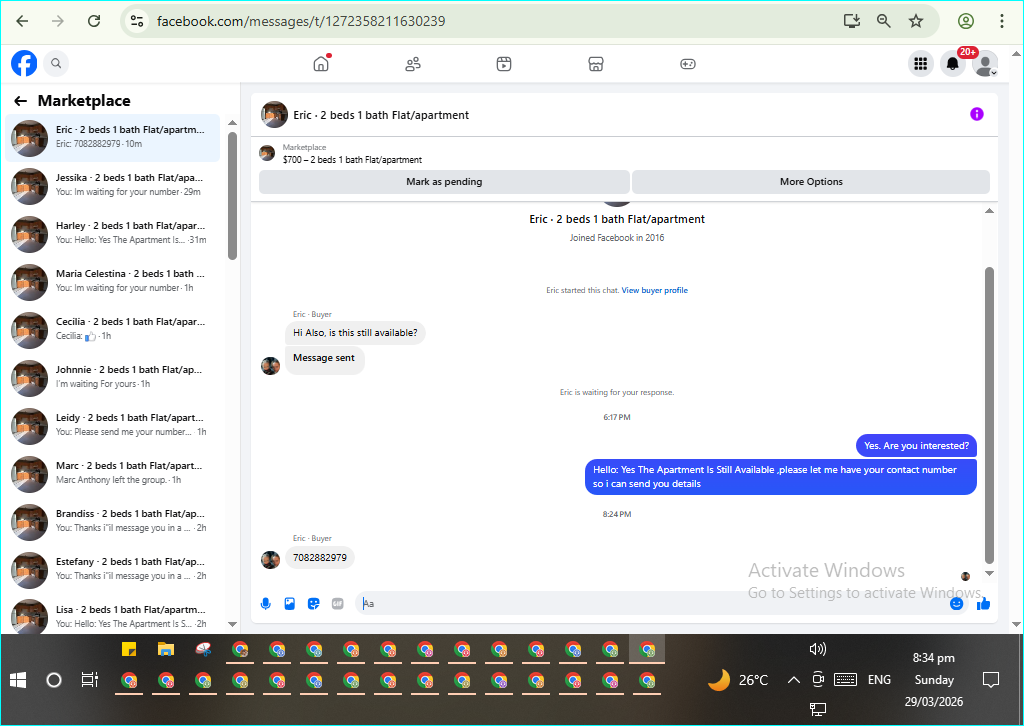Open Facebook search magnifier

(x=56, y=63)
